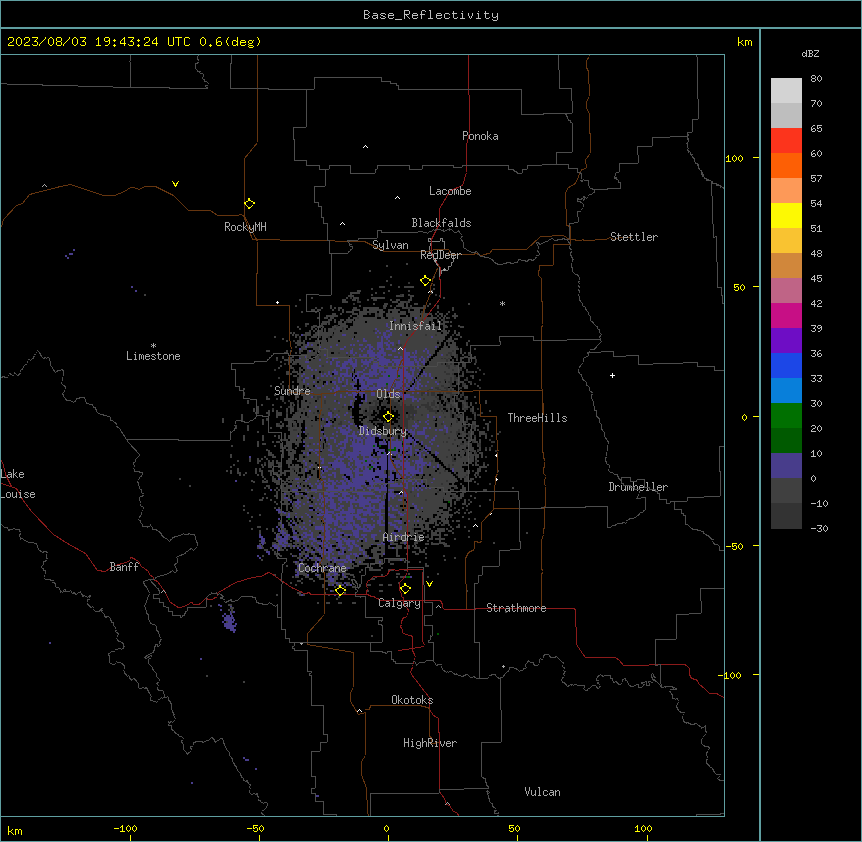Click the white plus marker west of Drumheller
862x842 pixels.
click(612, 375)
